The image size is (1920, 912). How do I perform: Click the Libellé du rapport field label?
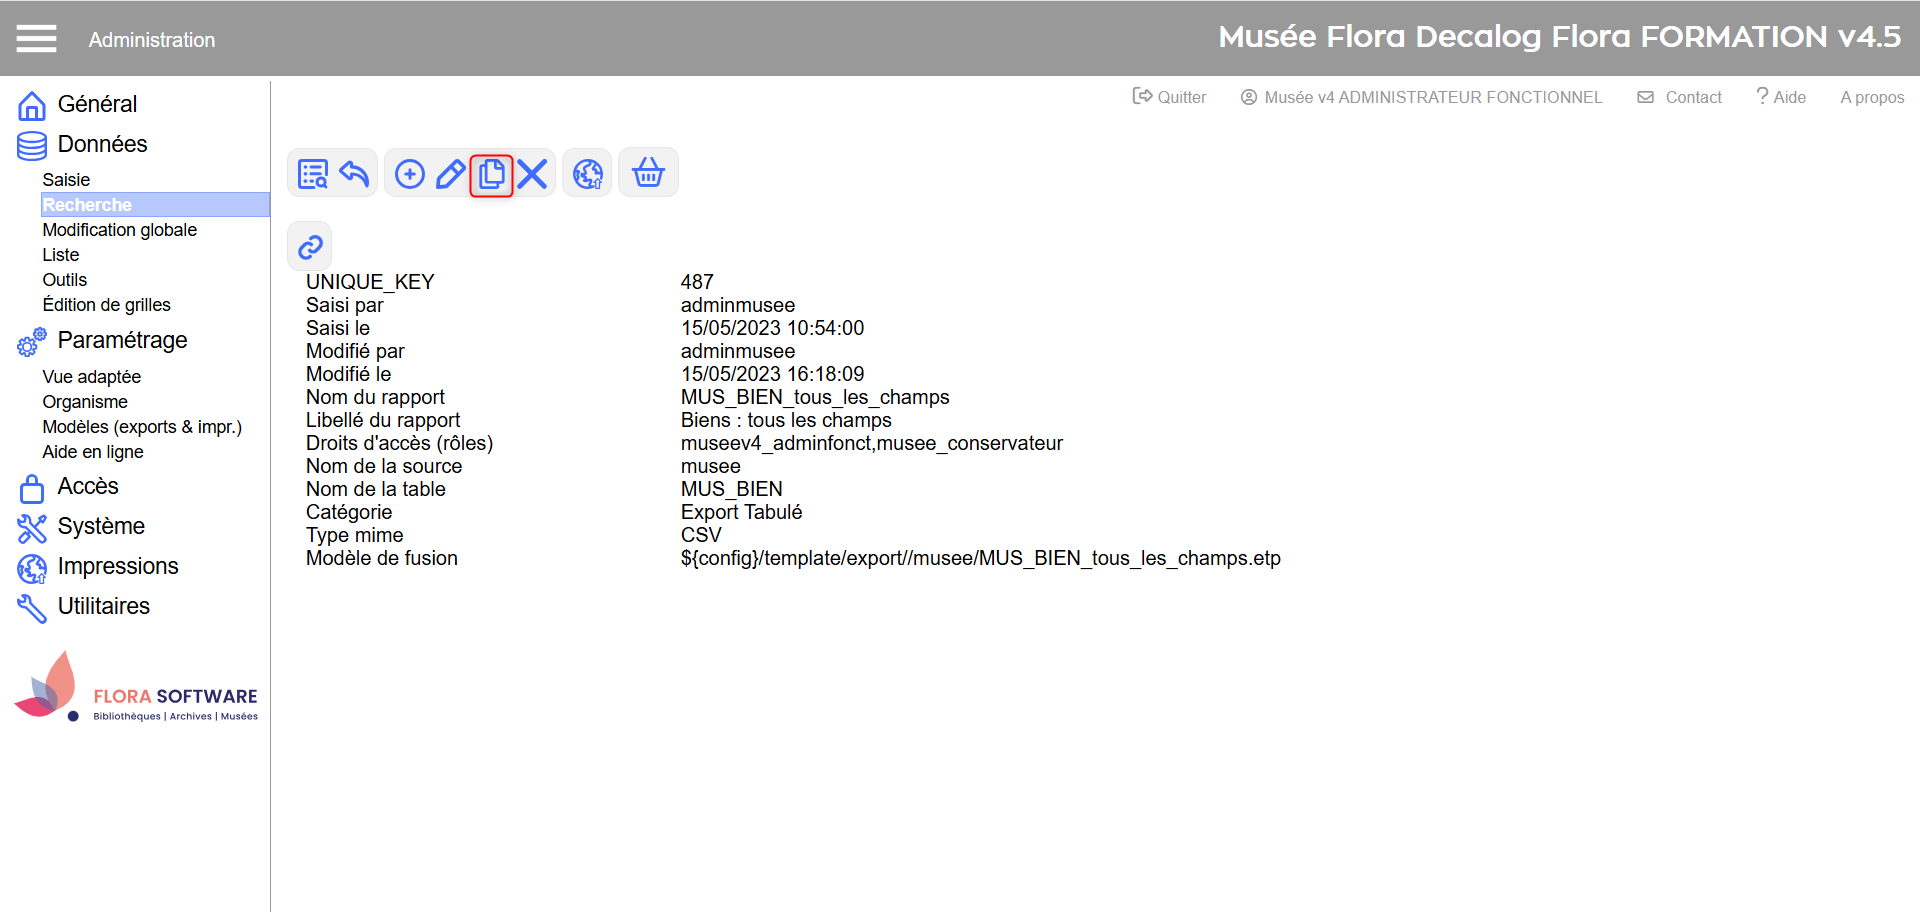[383, 420]
